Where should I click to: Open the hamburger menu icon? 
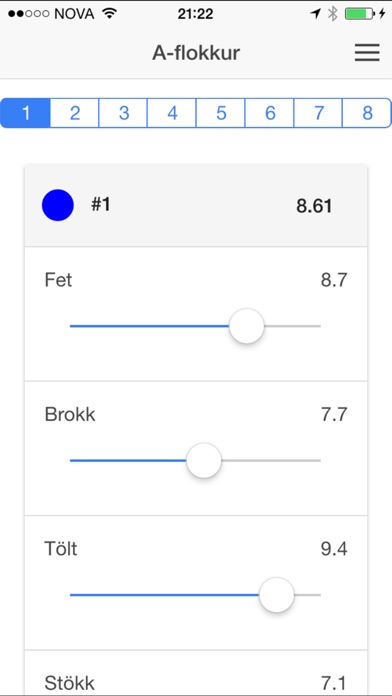(367, 53)
